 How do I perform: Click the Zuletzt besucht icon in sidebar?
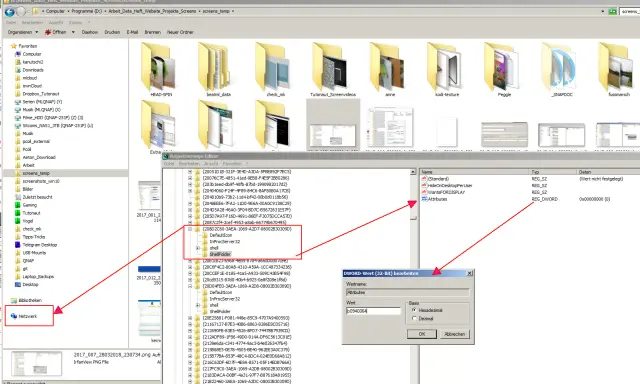(18, 197)
